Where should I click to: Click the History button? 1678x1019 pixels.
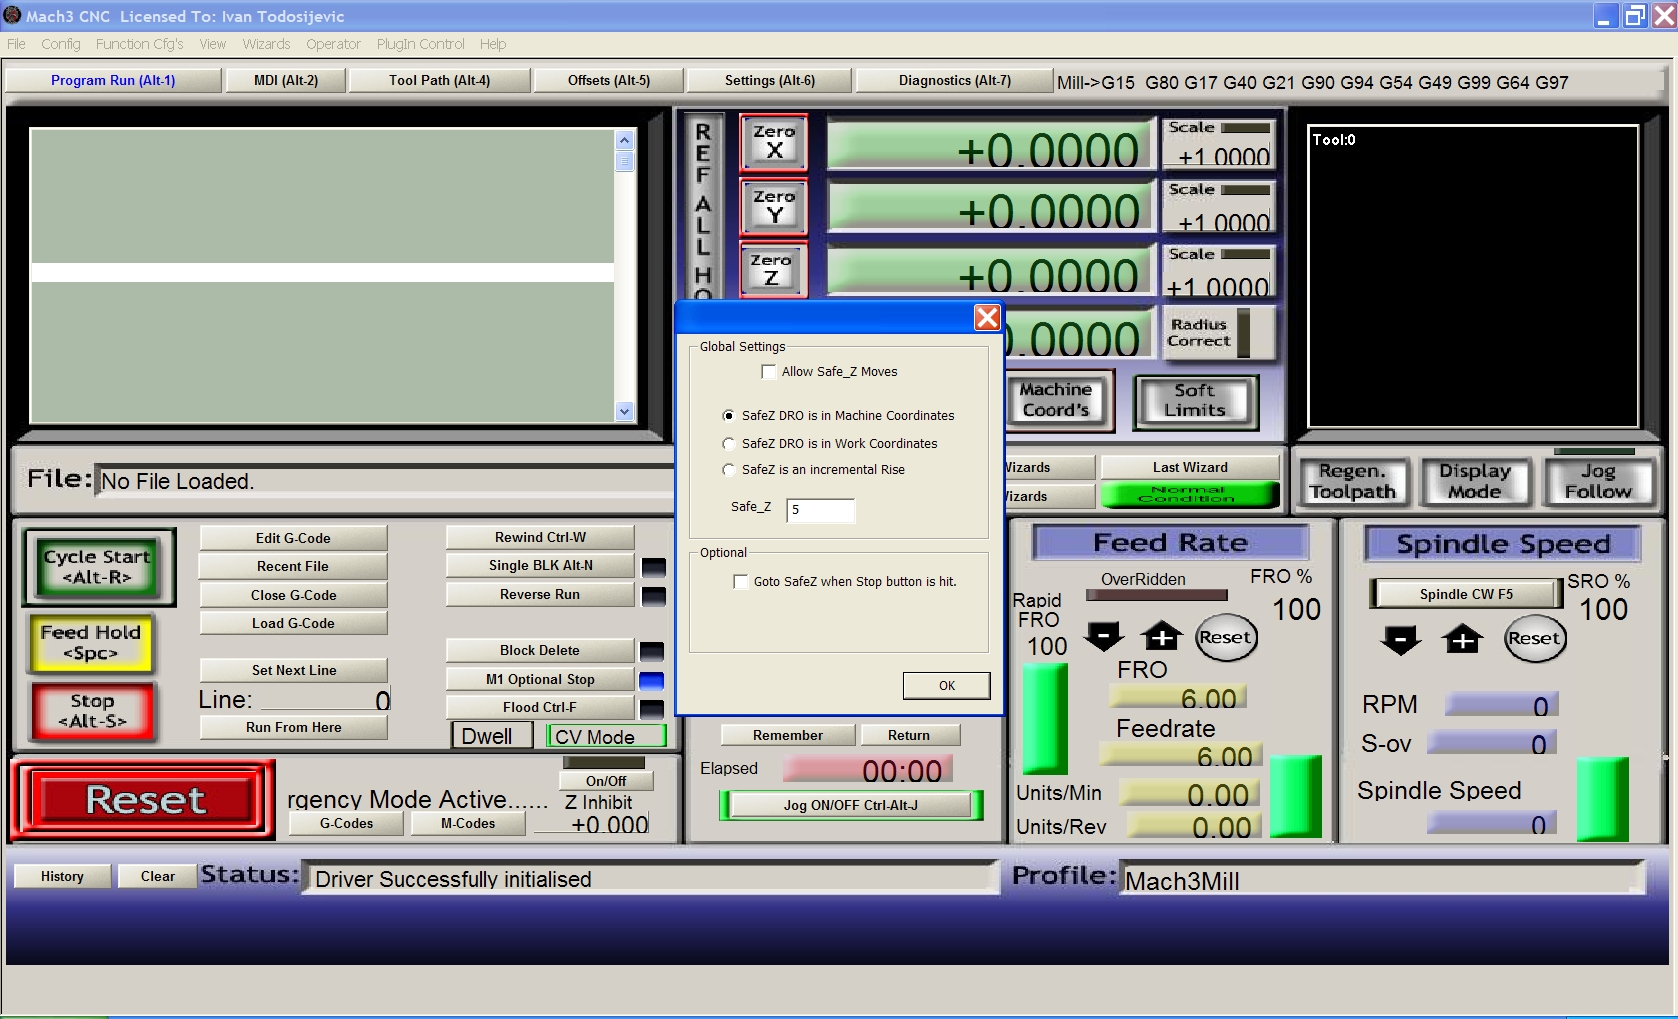pos(62,877)
